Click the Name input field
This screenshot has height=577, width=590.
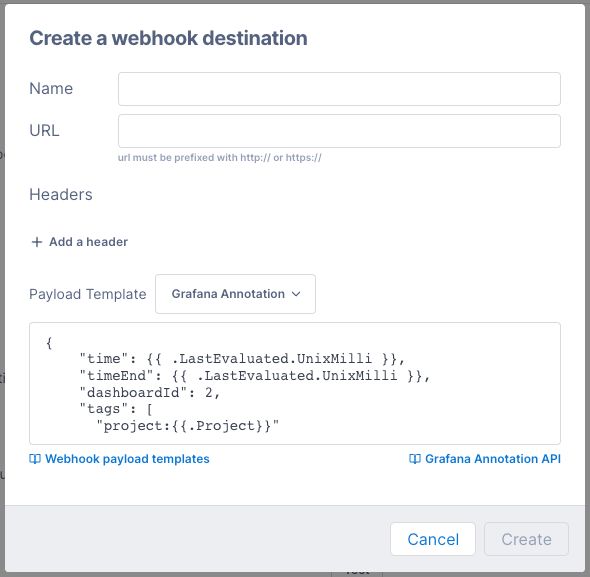(x=339, y=89)
